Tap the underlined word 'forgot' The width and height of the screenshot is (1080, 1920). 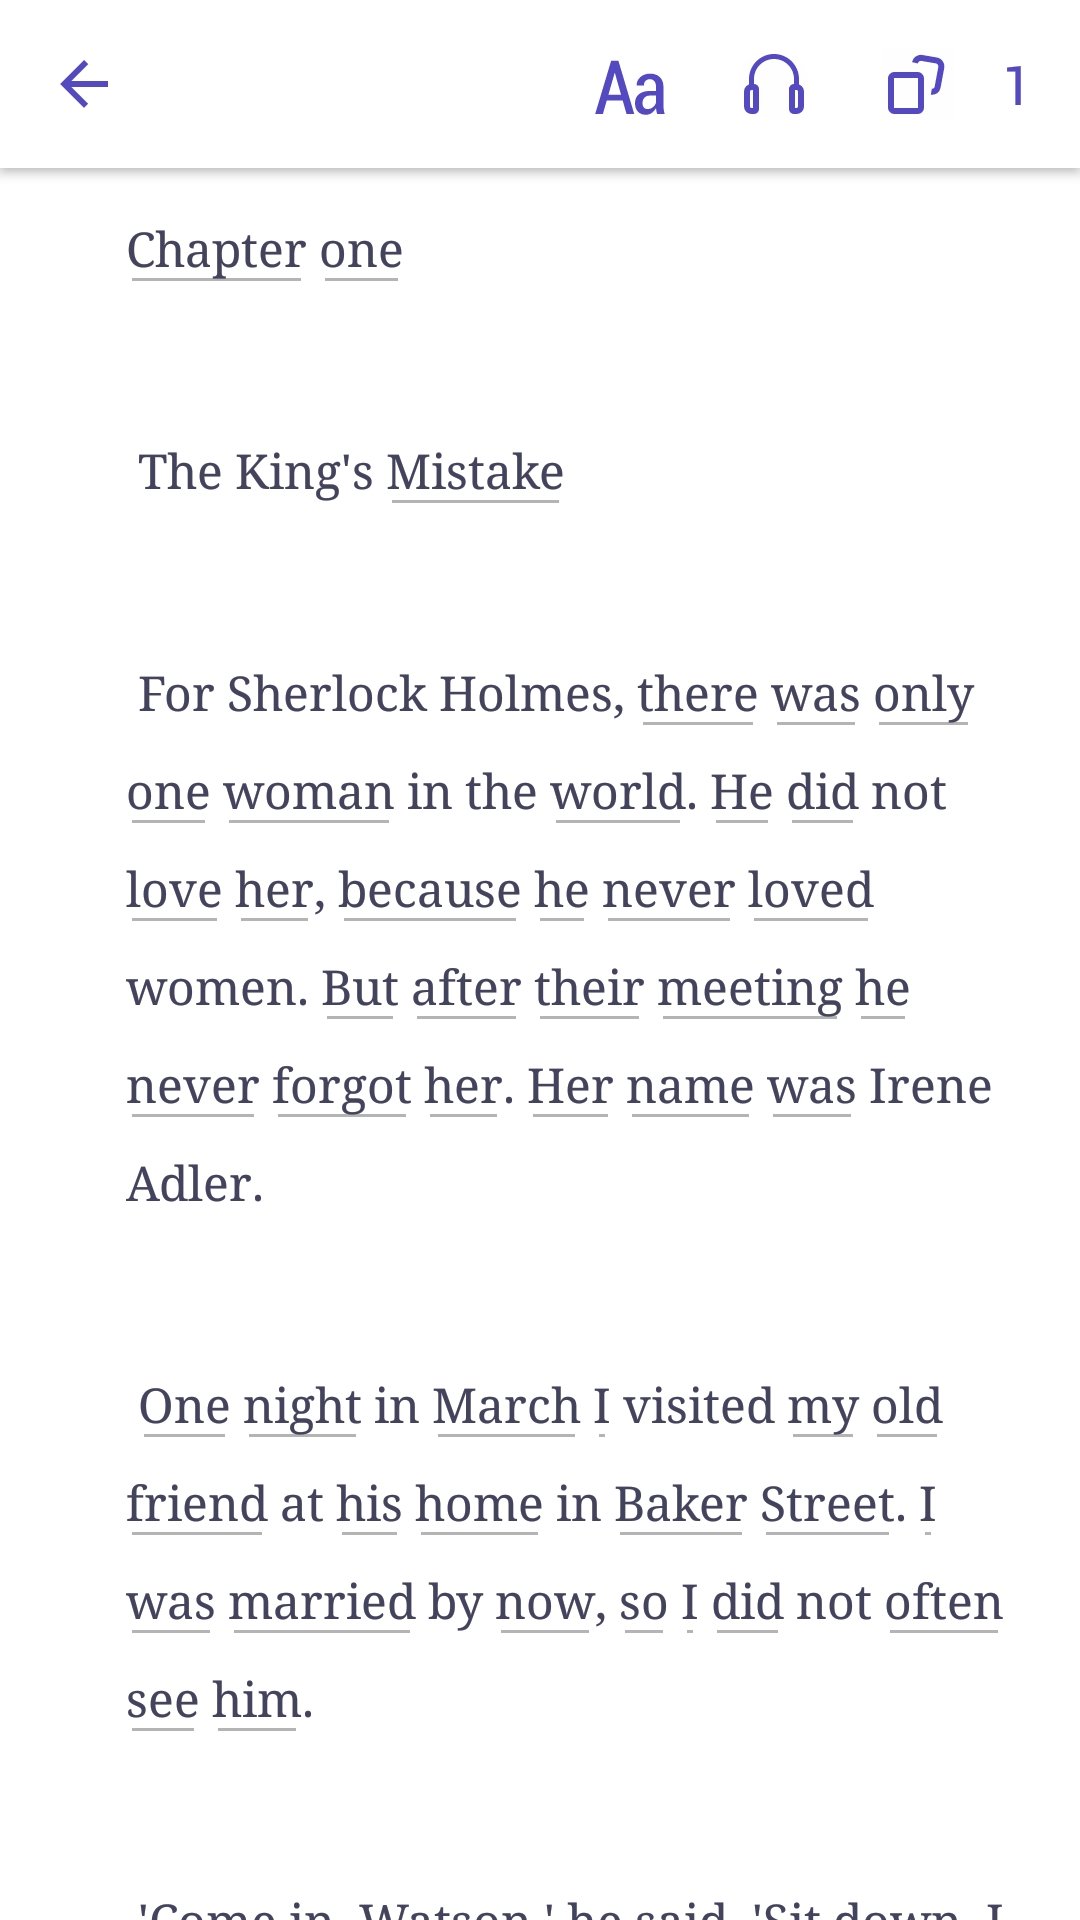(342, 1088)
